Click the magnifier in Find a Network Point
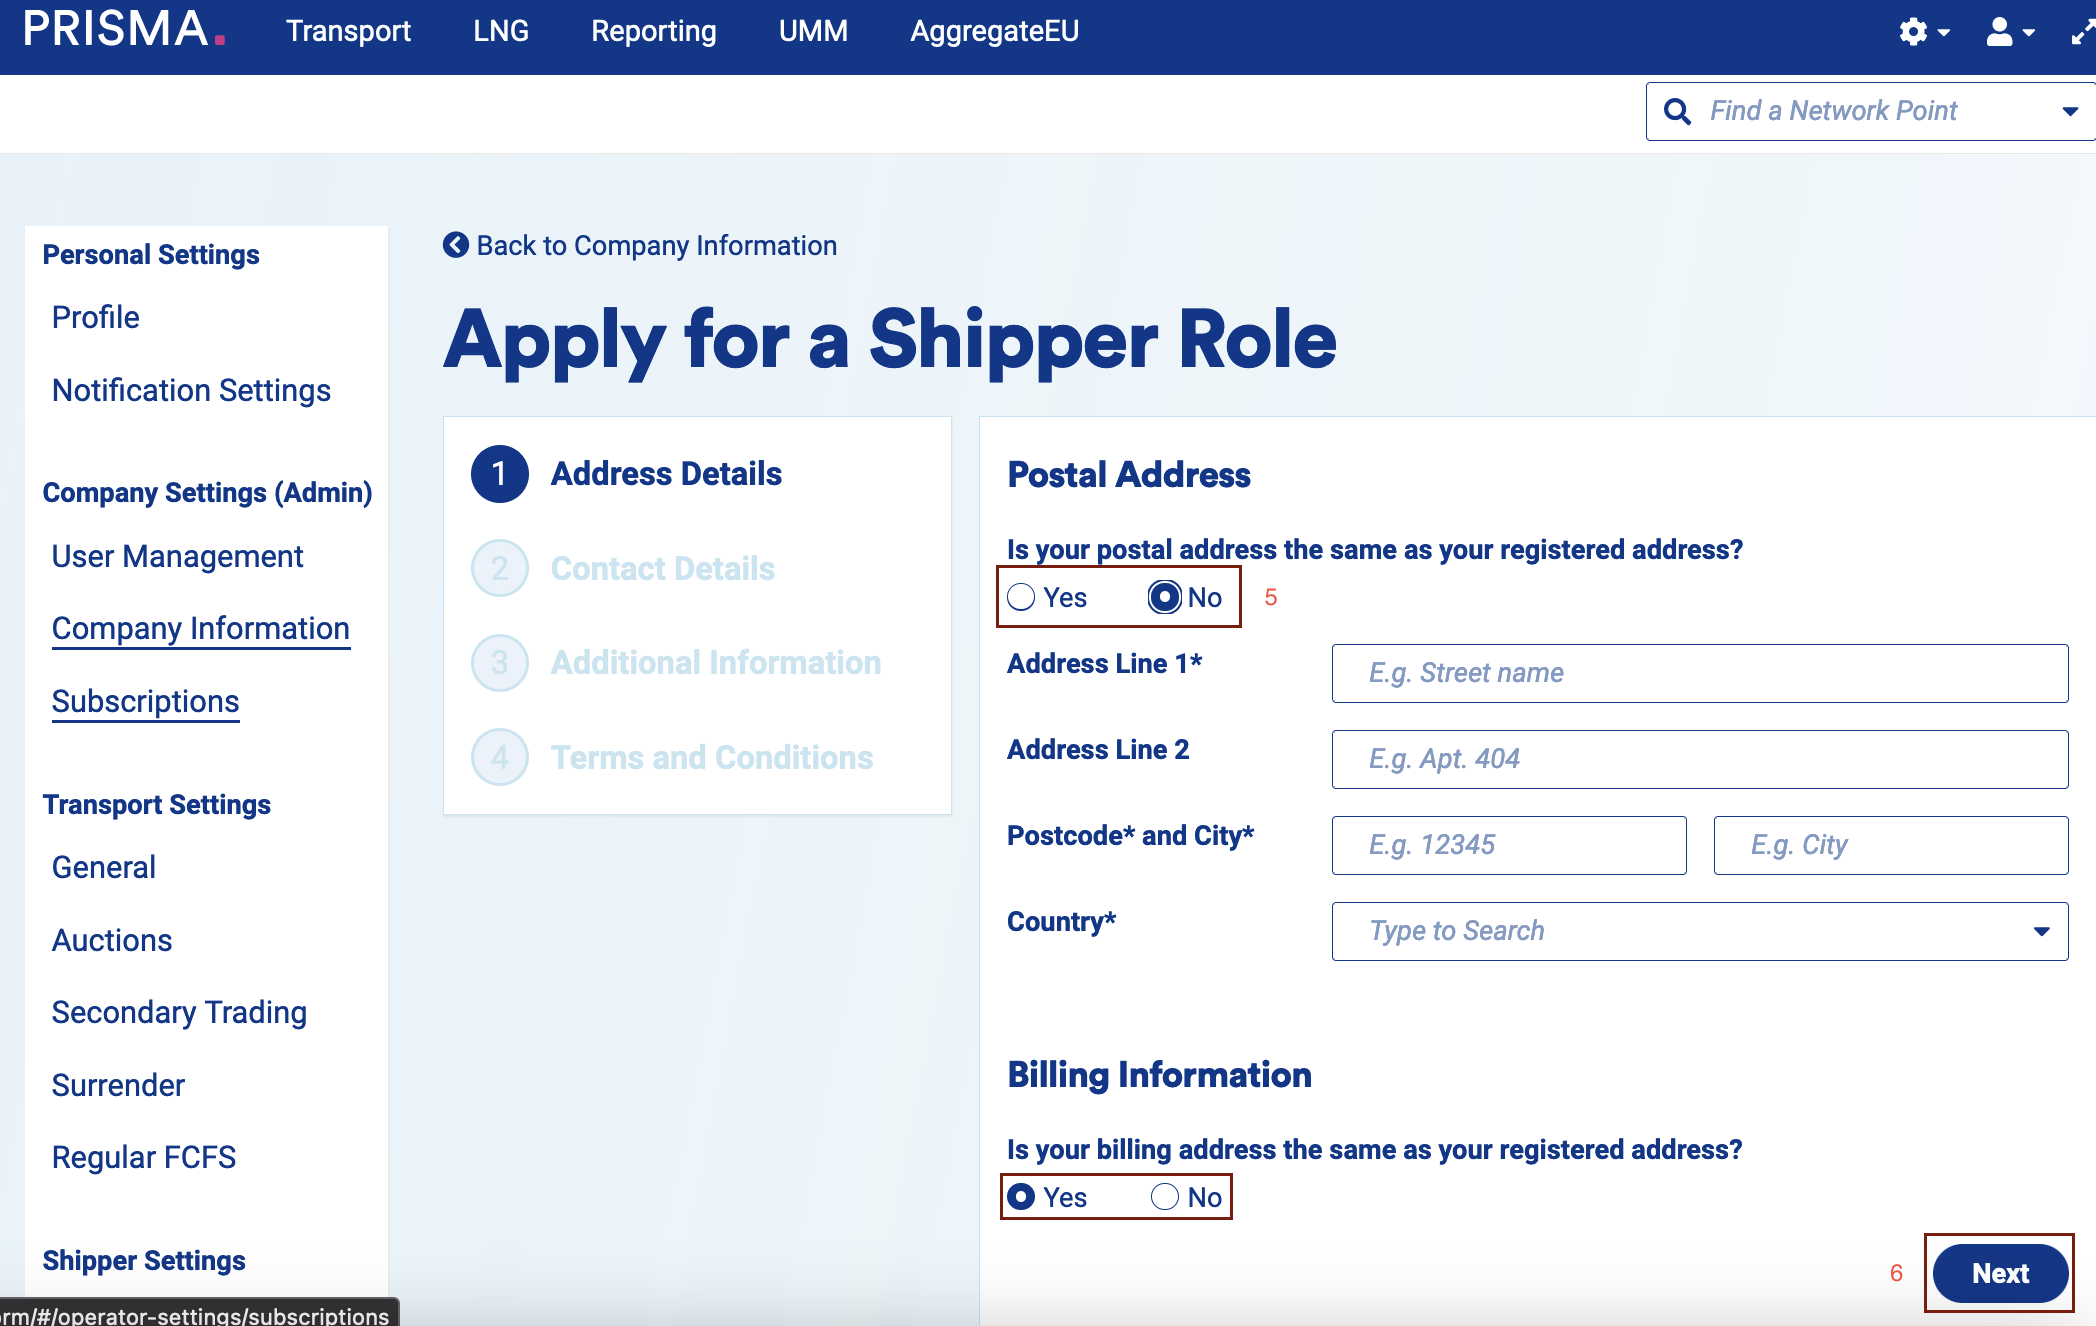 (x=1678, y=111)
